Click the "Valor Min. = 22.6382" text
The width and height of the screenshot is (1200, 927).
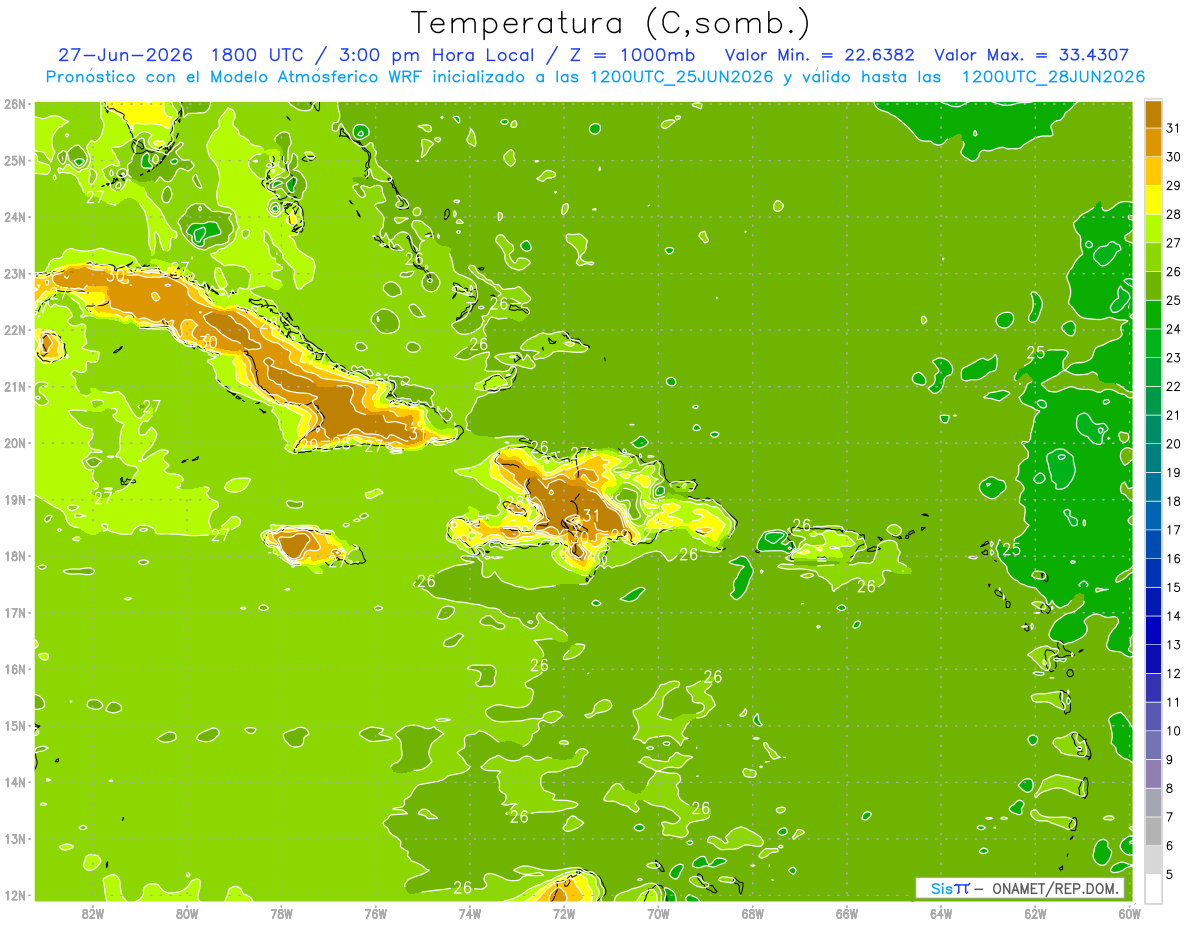click(x=819, y=55)
